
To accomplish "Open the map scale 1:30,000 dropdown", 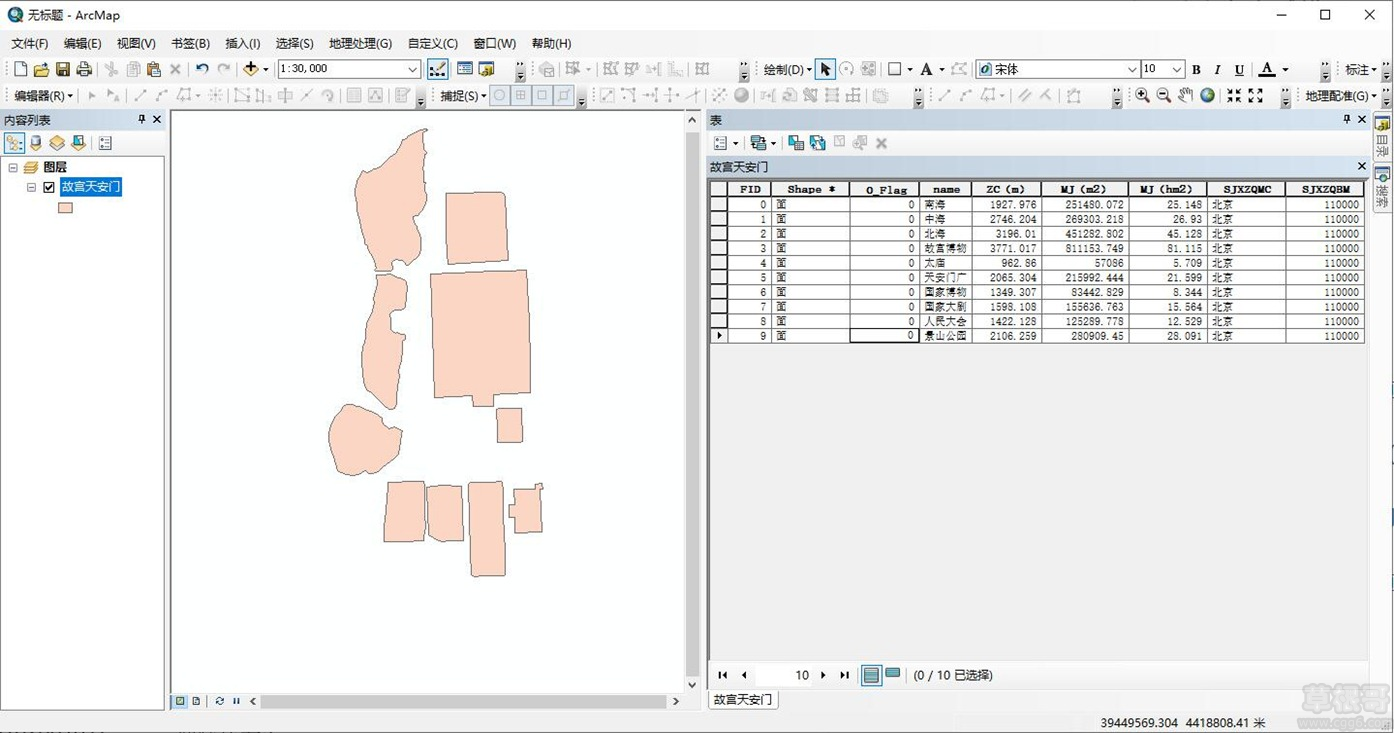I will (413, 69).
